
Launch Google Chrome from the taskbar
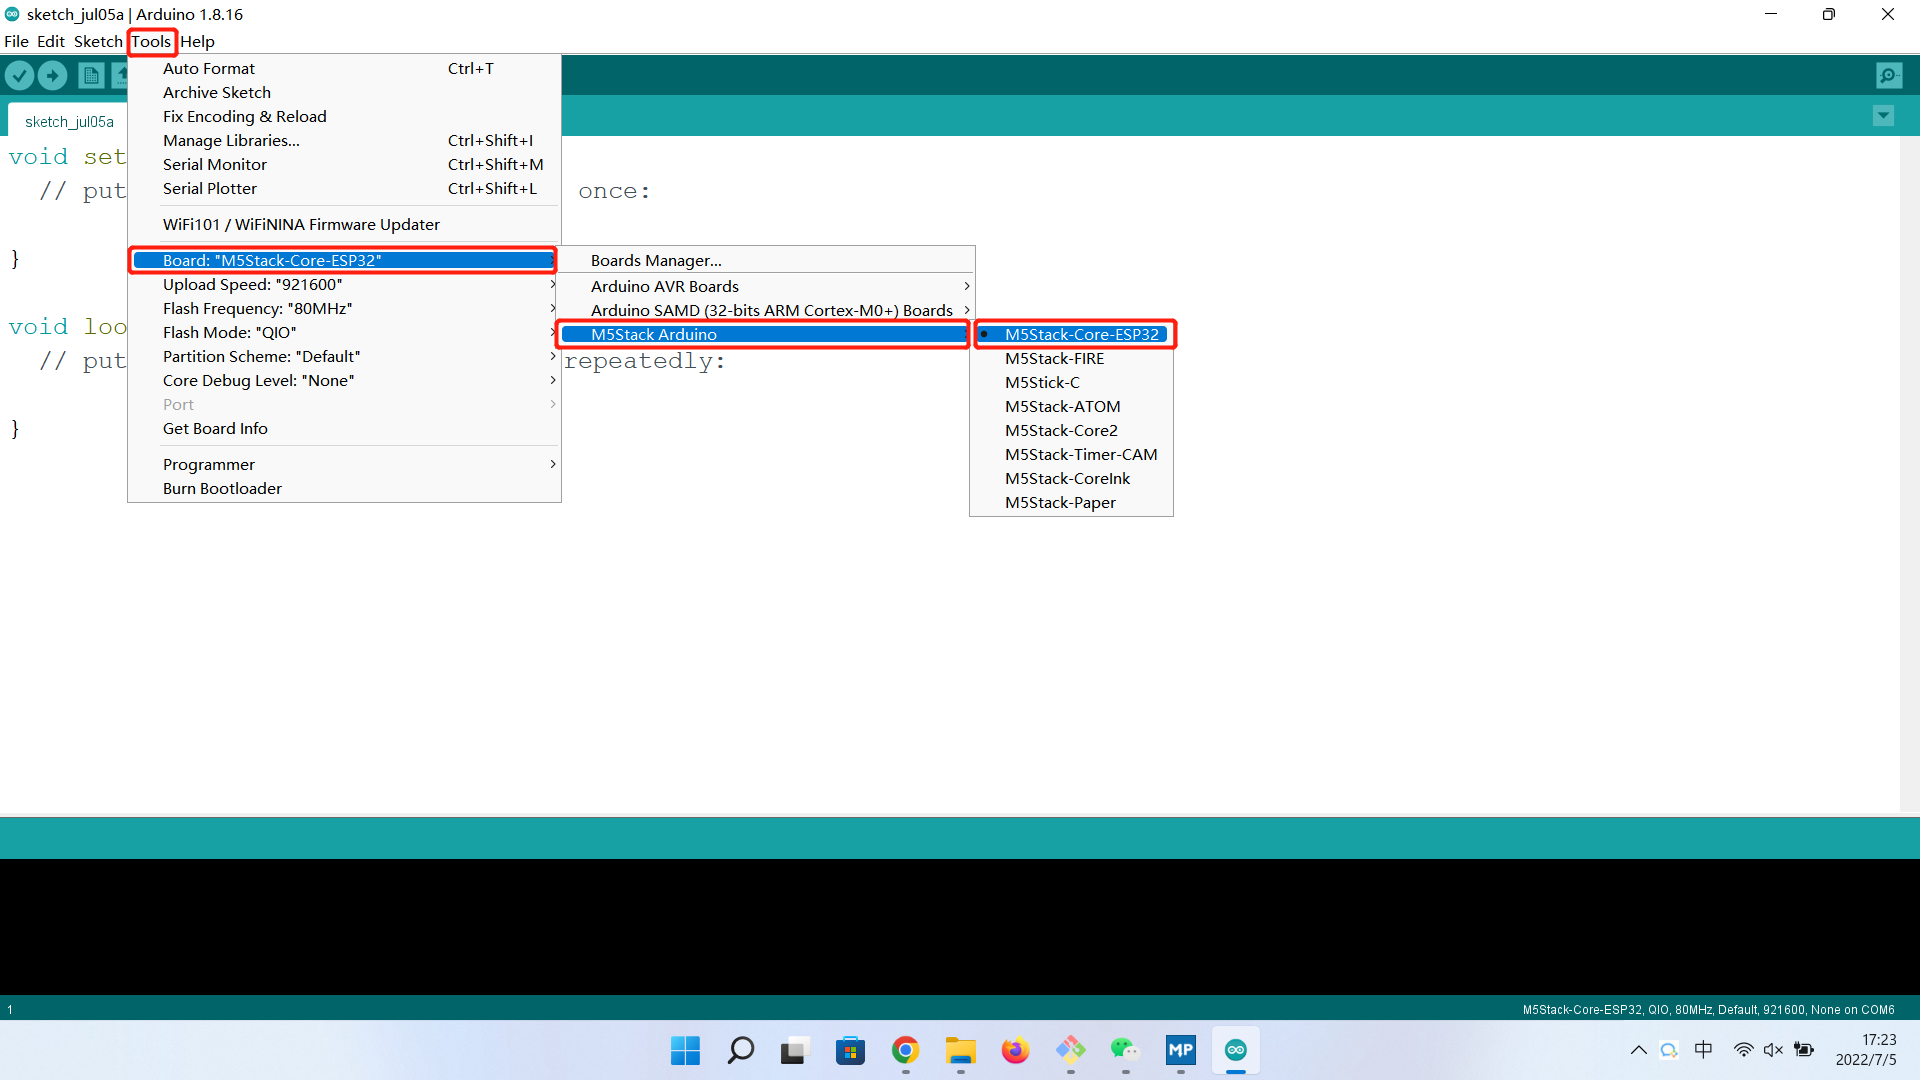click(905, 1050)
